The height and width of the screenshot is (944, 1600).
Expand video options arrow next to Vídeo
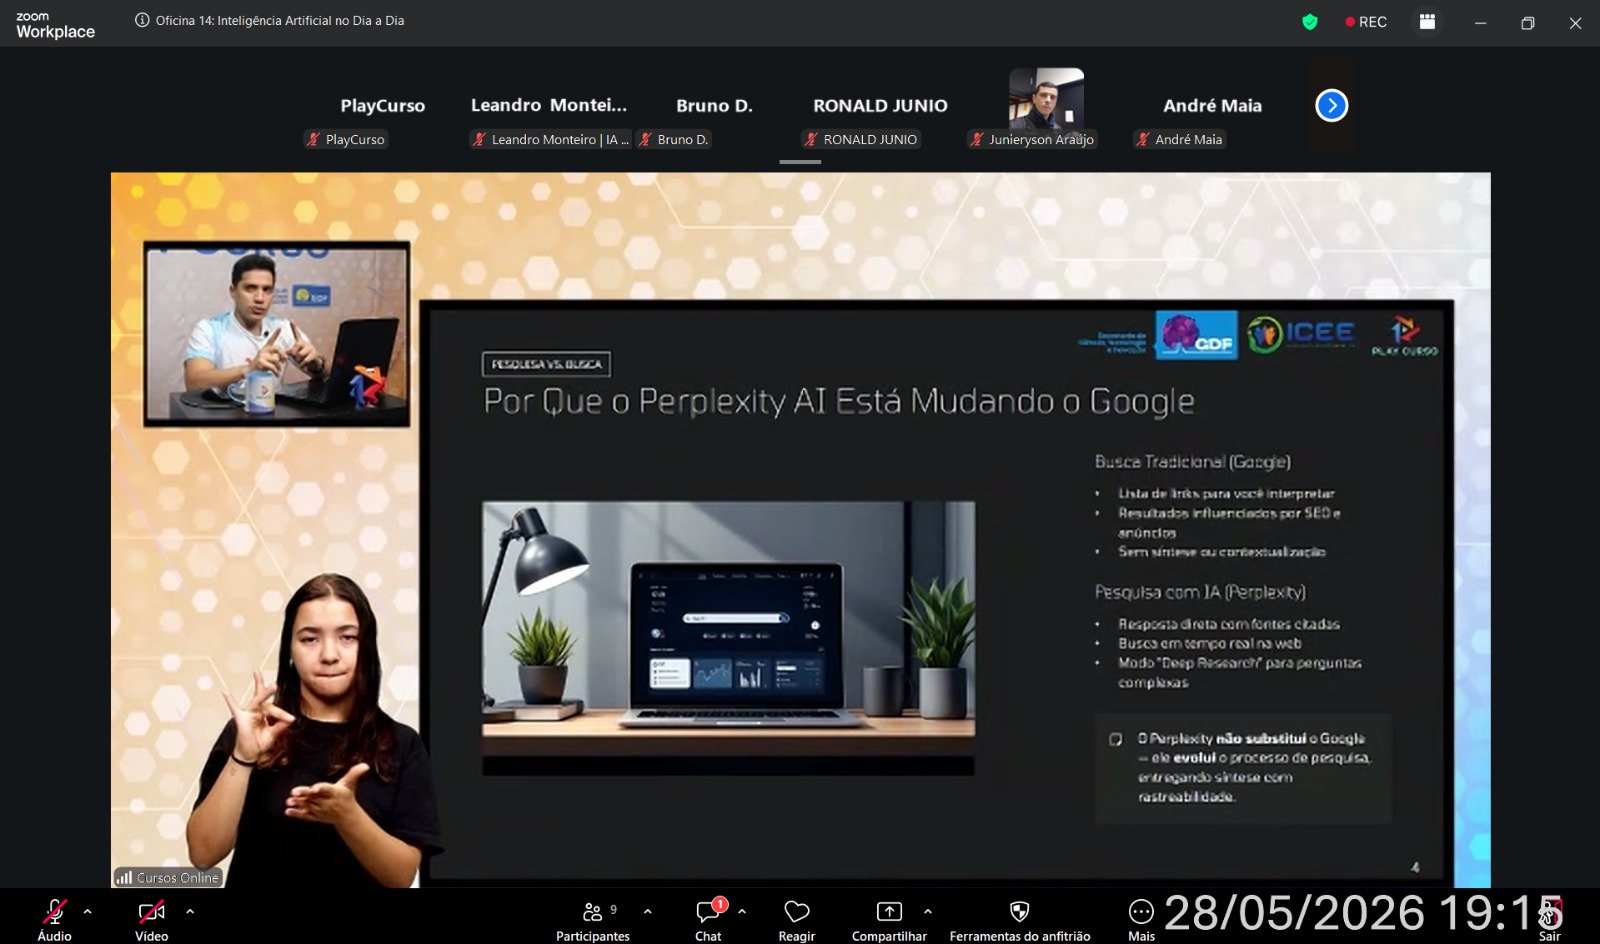(x=190, y=912)
